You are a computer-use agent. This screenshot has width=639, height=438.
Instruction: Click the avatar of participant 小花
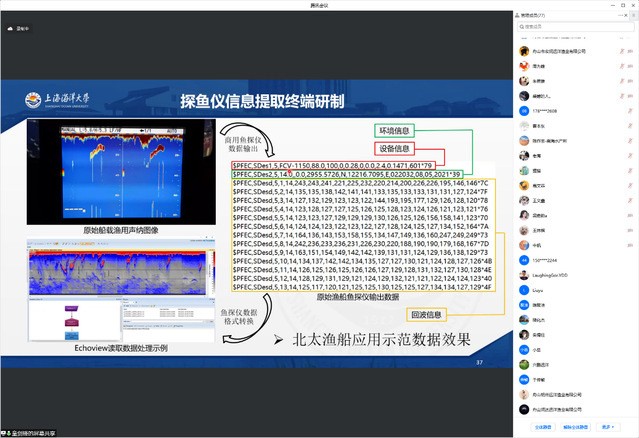[x=523, y=350]
